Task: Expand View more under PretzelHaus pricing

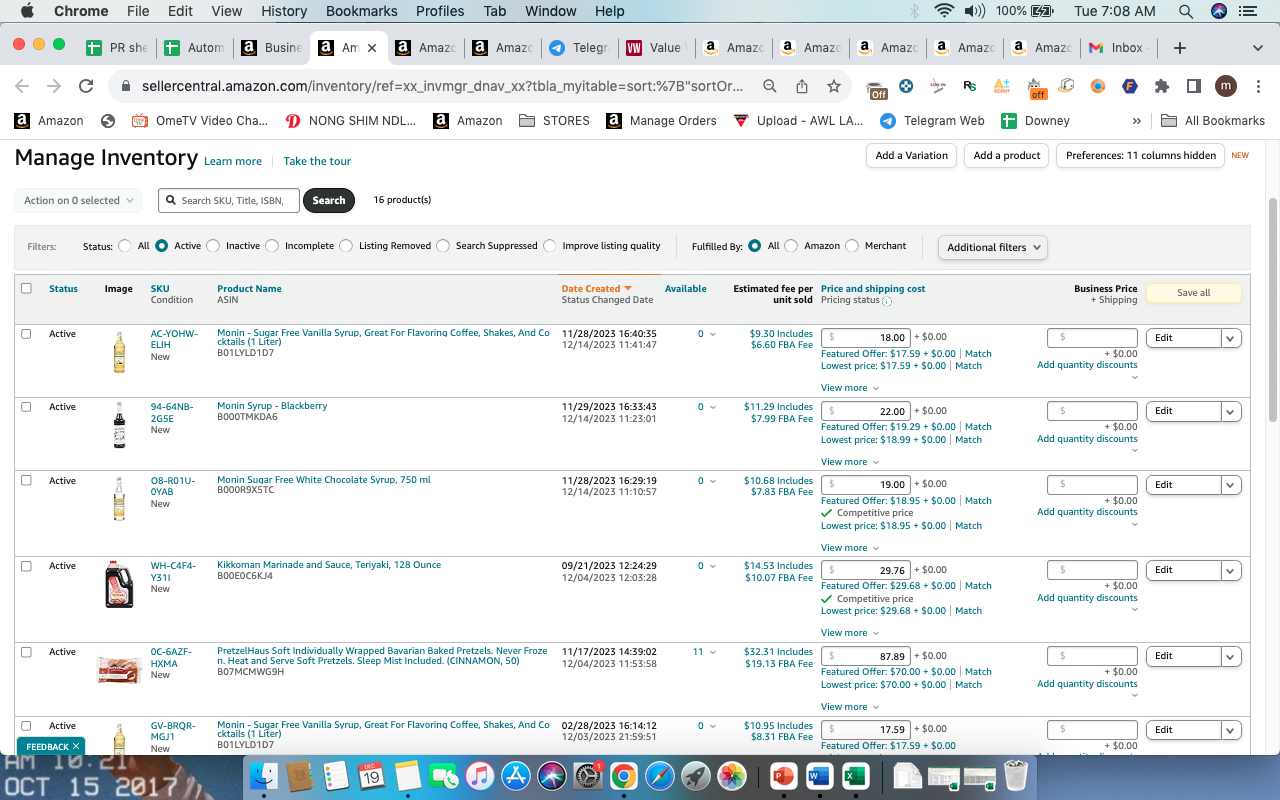Action: (850, 707)
